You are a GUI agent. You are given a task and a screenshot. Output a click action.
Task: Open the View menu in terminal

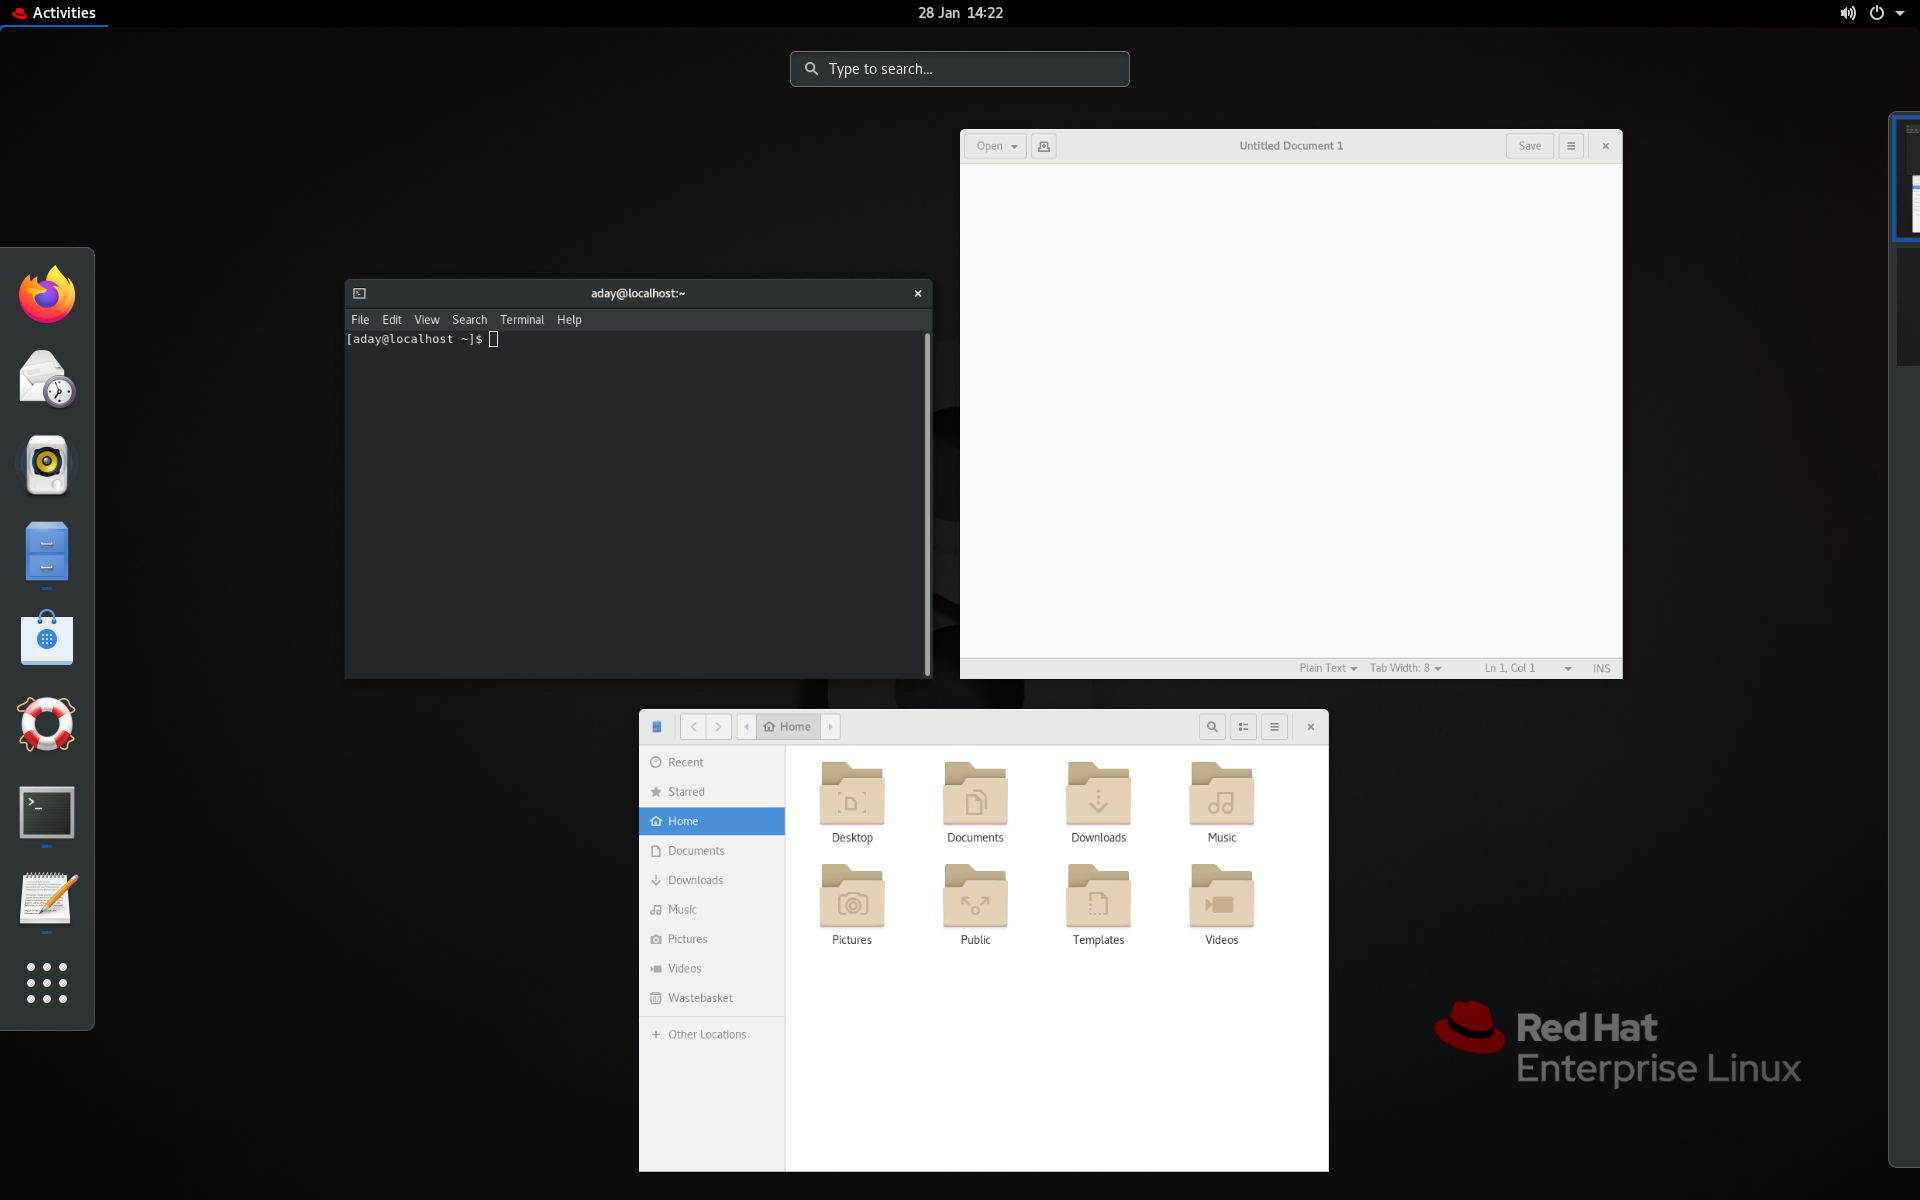tap(426, 320)
